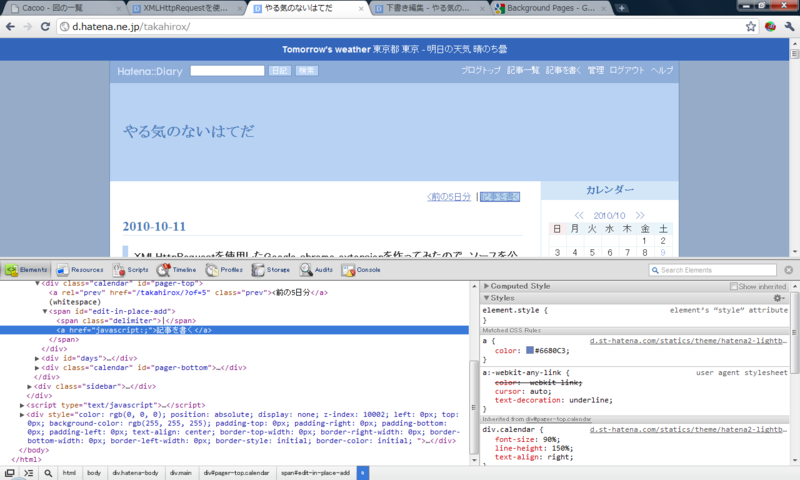Open the Chrome wrench menu
The height and width of the screenshot is (480, 800).
(x=789, y=27)
